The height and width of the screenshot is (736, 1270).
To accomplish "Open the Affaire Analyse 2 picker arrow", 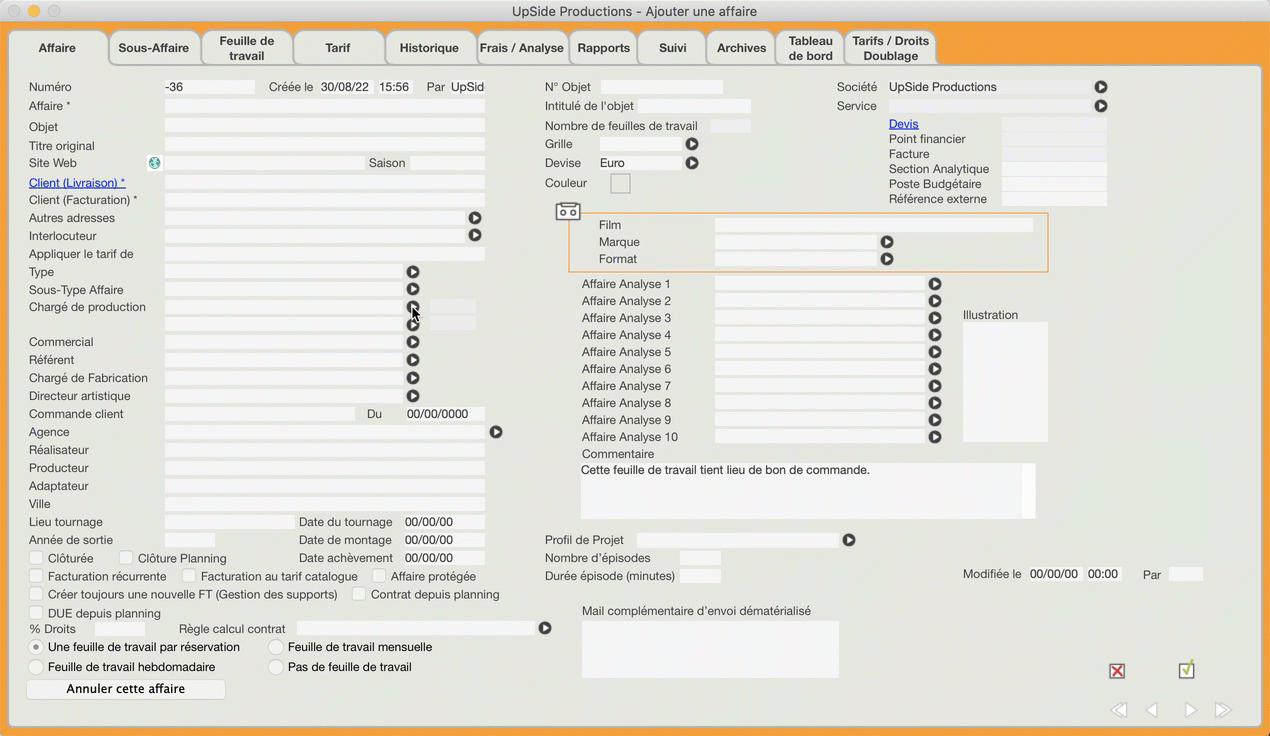I will [935, 301].
